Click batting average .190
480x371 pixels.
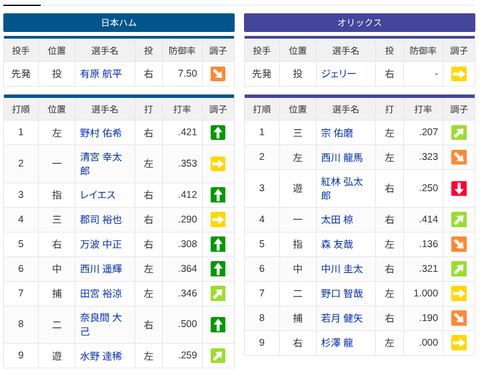click(x=428, y=318)
